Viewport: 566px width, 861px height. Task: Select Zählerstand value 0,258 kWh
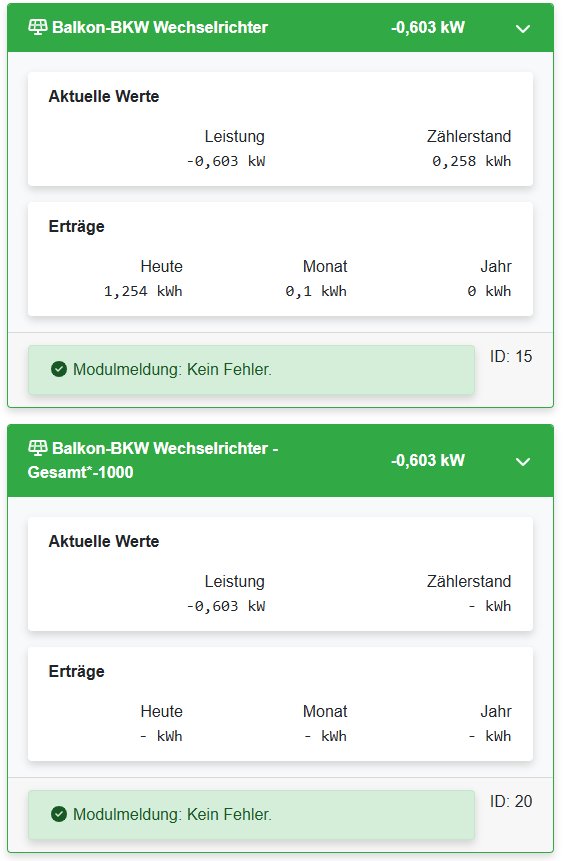tap(472, 161)
